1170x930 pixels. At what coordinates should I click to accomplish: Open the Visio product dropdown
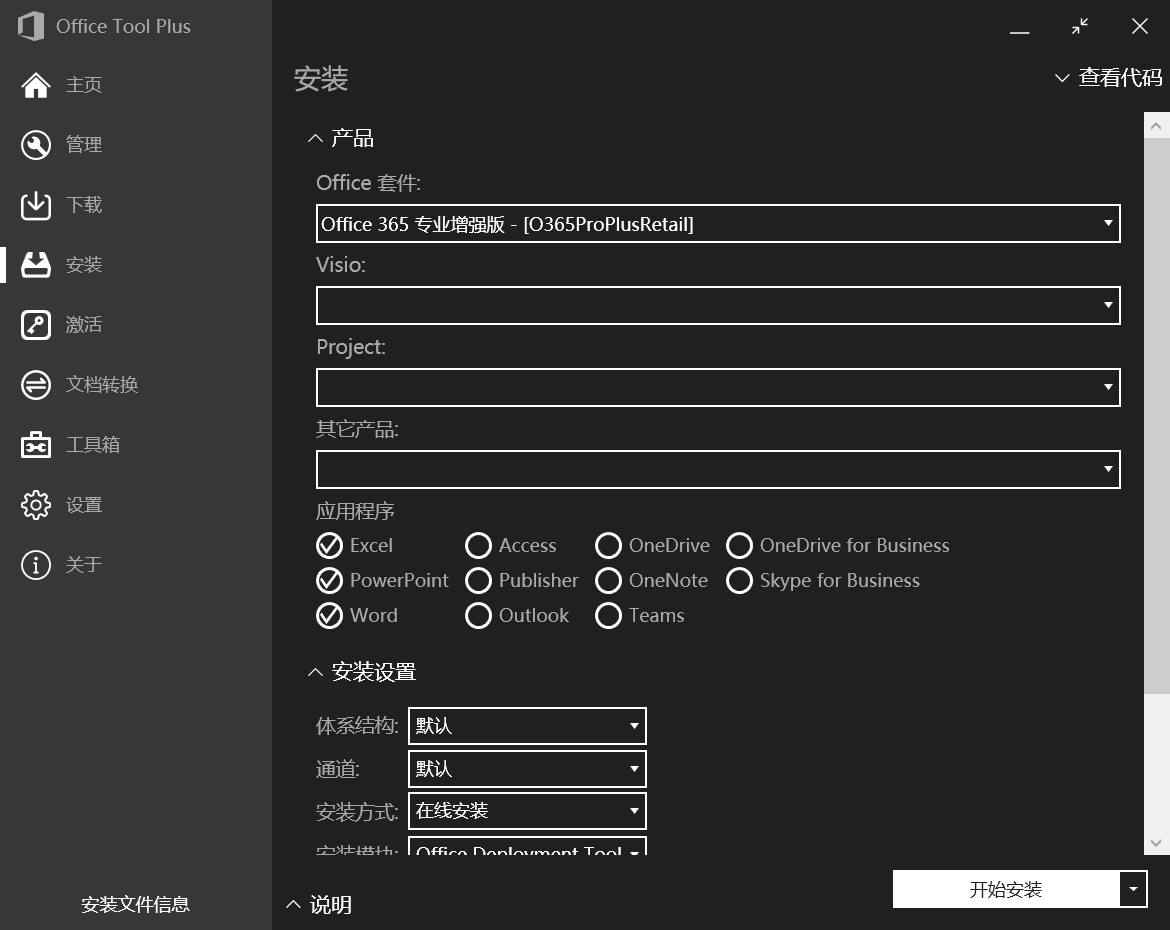coord(718,305)
